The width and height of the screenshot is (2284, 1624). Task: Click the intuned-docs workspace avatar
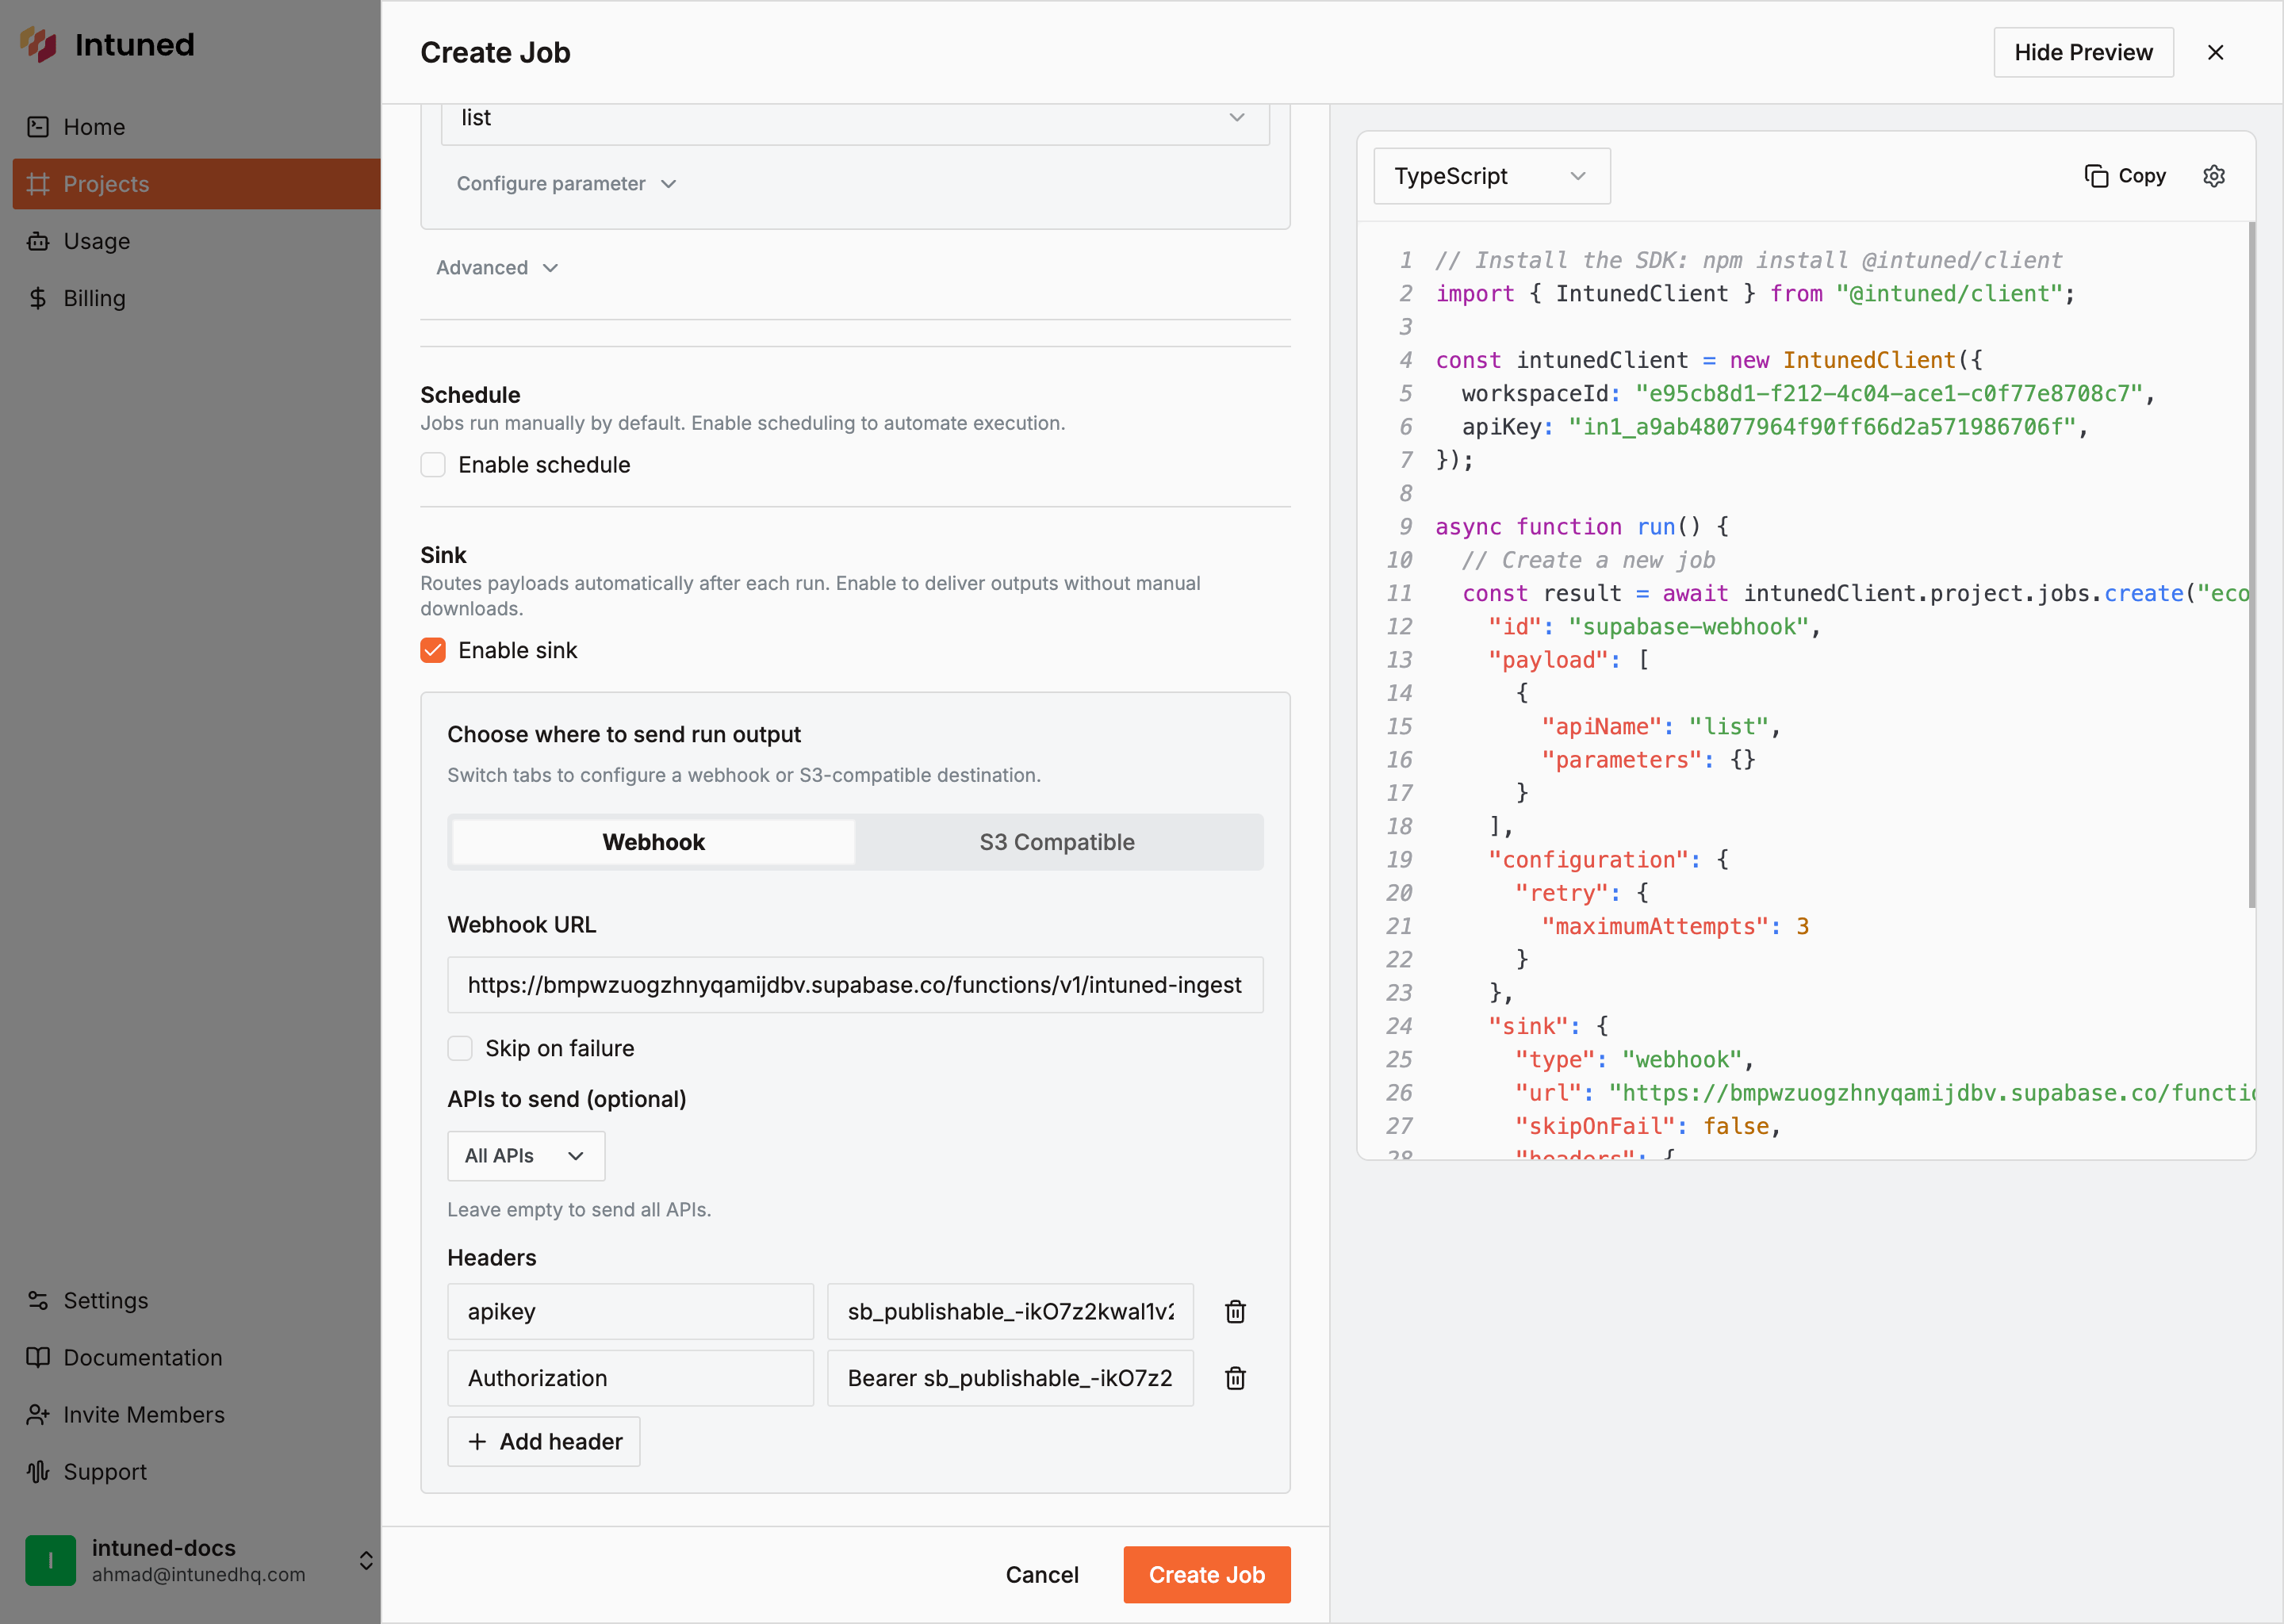pos(50,1560)
